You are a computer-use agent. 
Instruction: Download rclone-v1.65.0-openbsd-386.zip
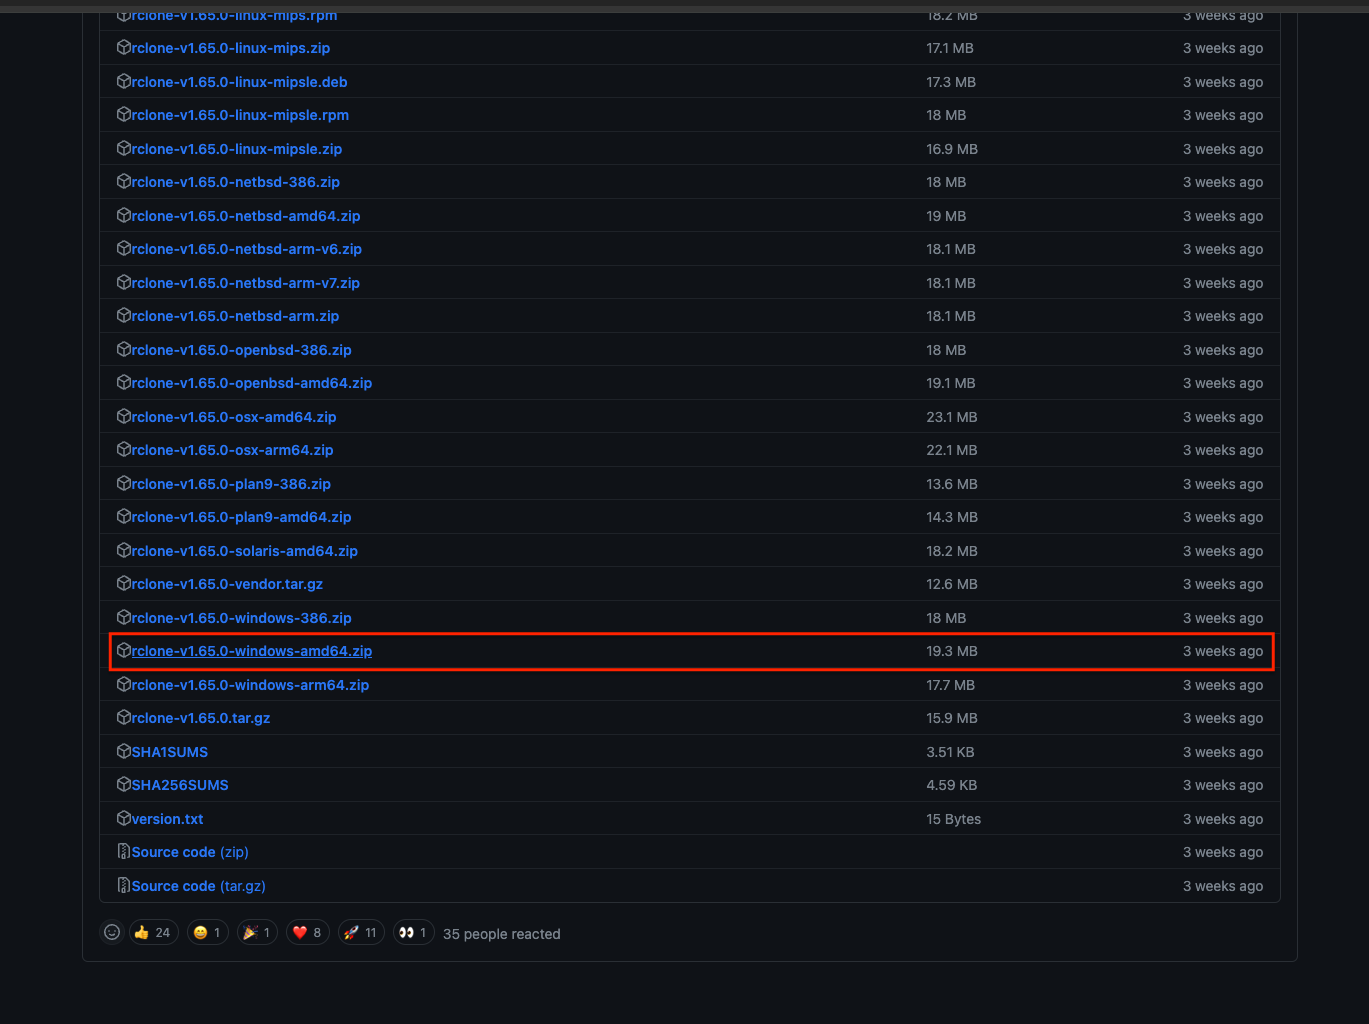point(241,350)
